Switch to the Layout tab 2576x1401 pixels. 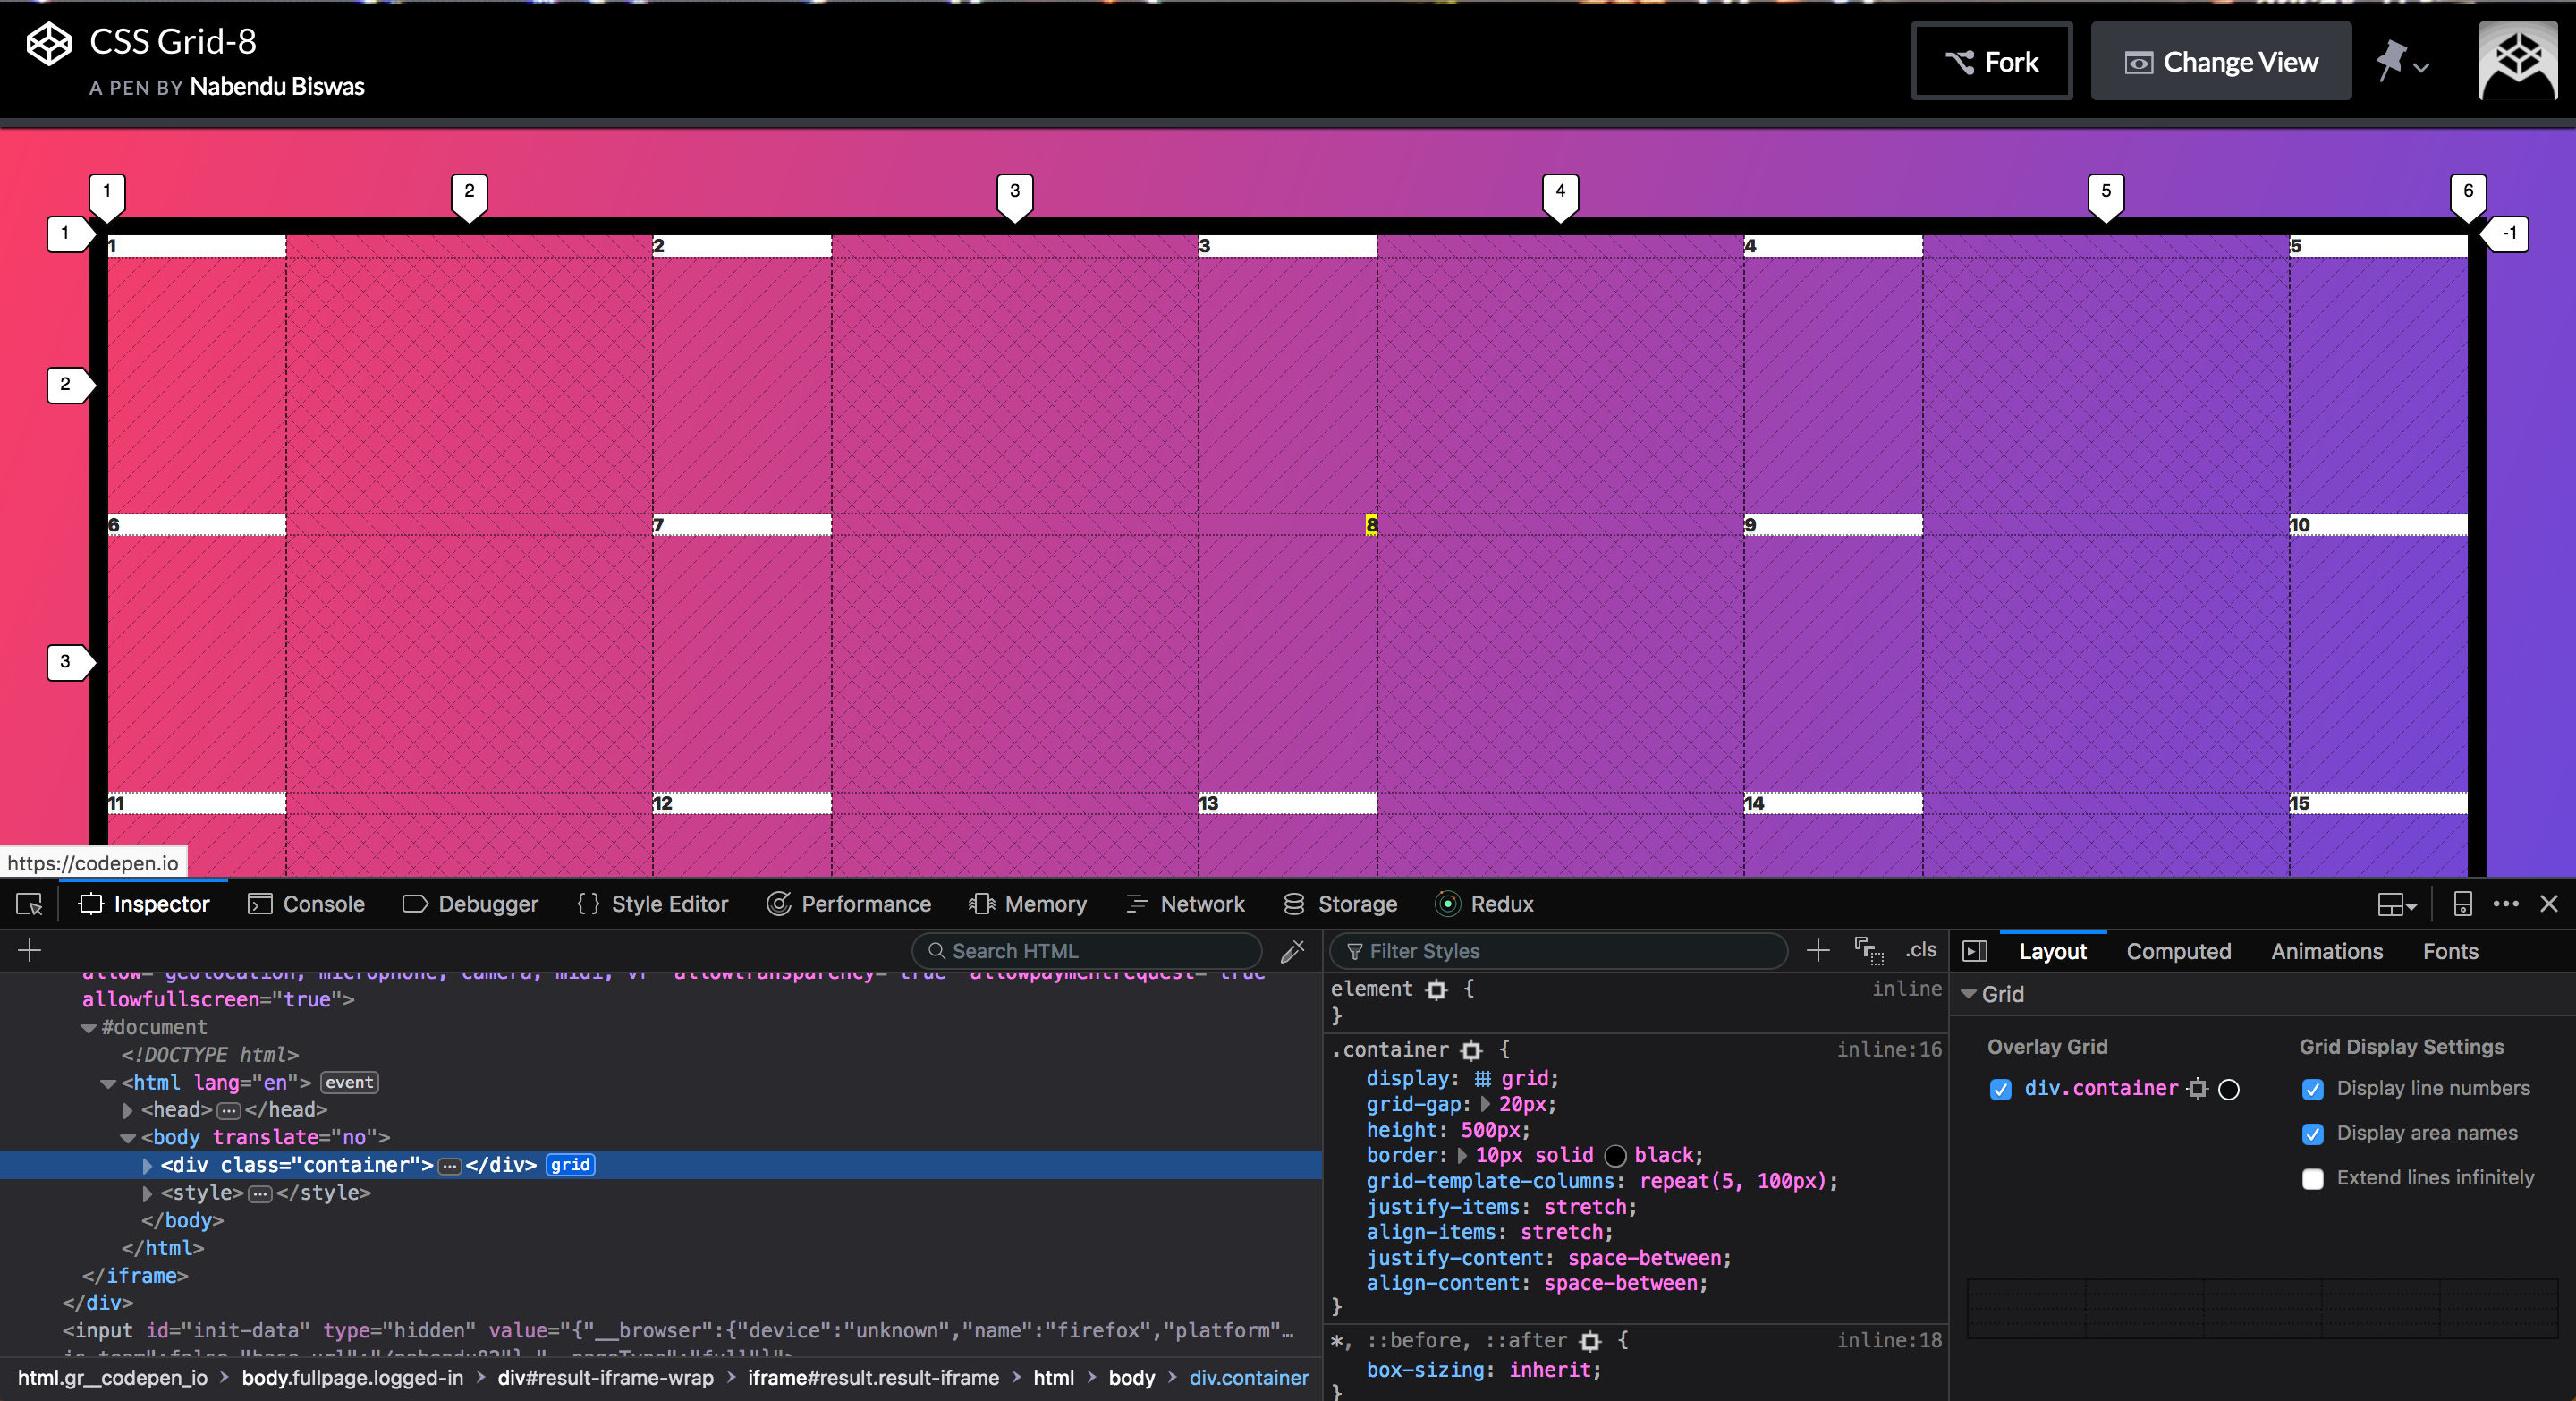[2052, 951]
